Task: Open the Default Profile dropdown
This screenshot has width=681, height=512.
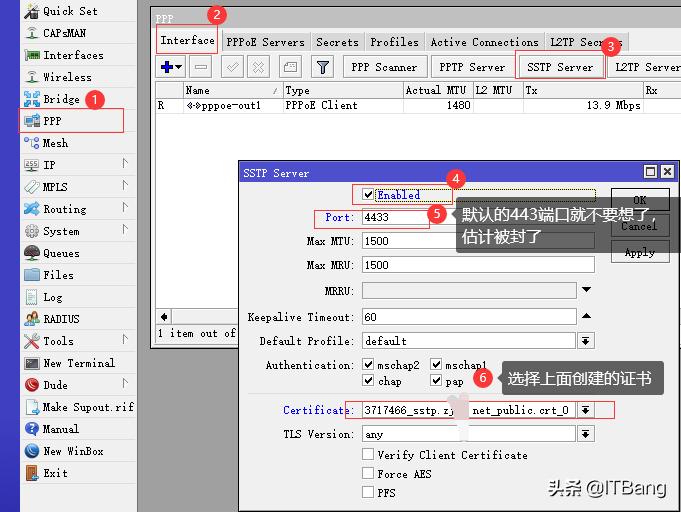Action: point(586,341)
